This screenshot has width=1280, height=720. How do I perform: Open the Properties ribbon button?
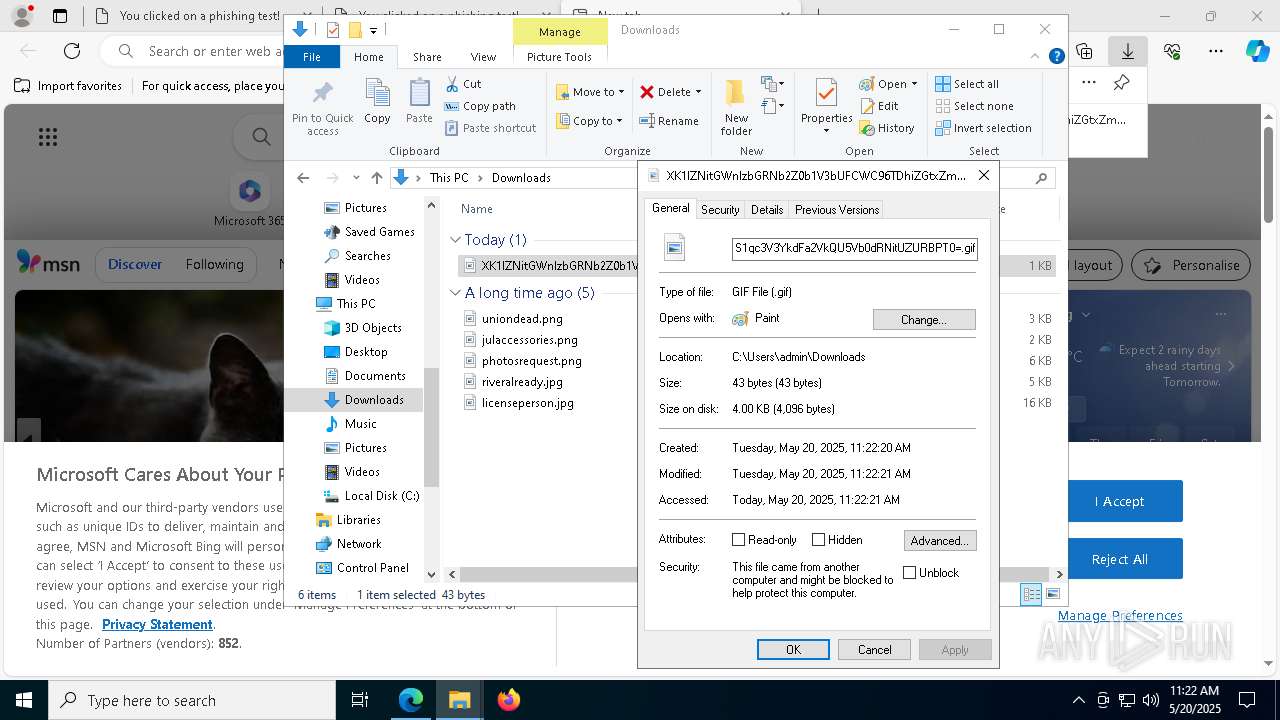click(x=826, y=107)
